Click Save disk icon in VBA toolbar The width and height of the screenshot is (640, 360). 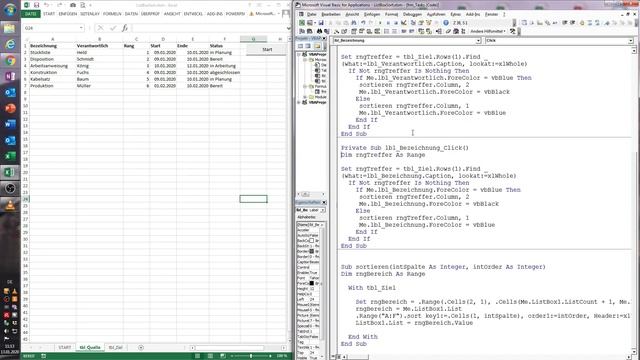click(x=321, y=23)
